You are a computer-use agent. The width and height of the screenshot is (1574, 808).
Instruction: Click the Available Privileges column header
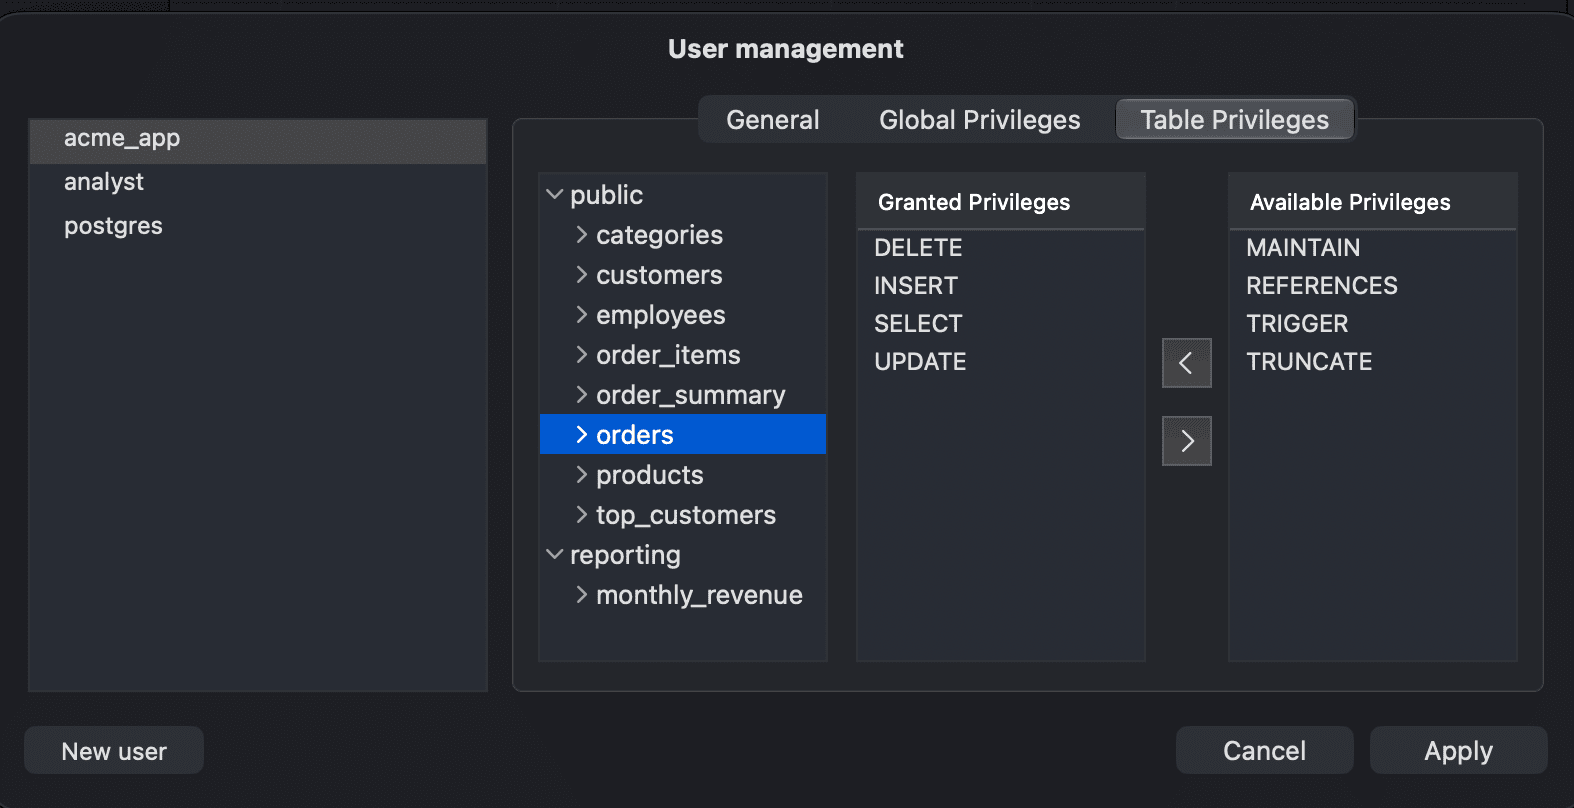coord(1373,202)
